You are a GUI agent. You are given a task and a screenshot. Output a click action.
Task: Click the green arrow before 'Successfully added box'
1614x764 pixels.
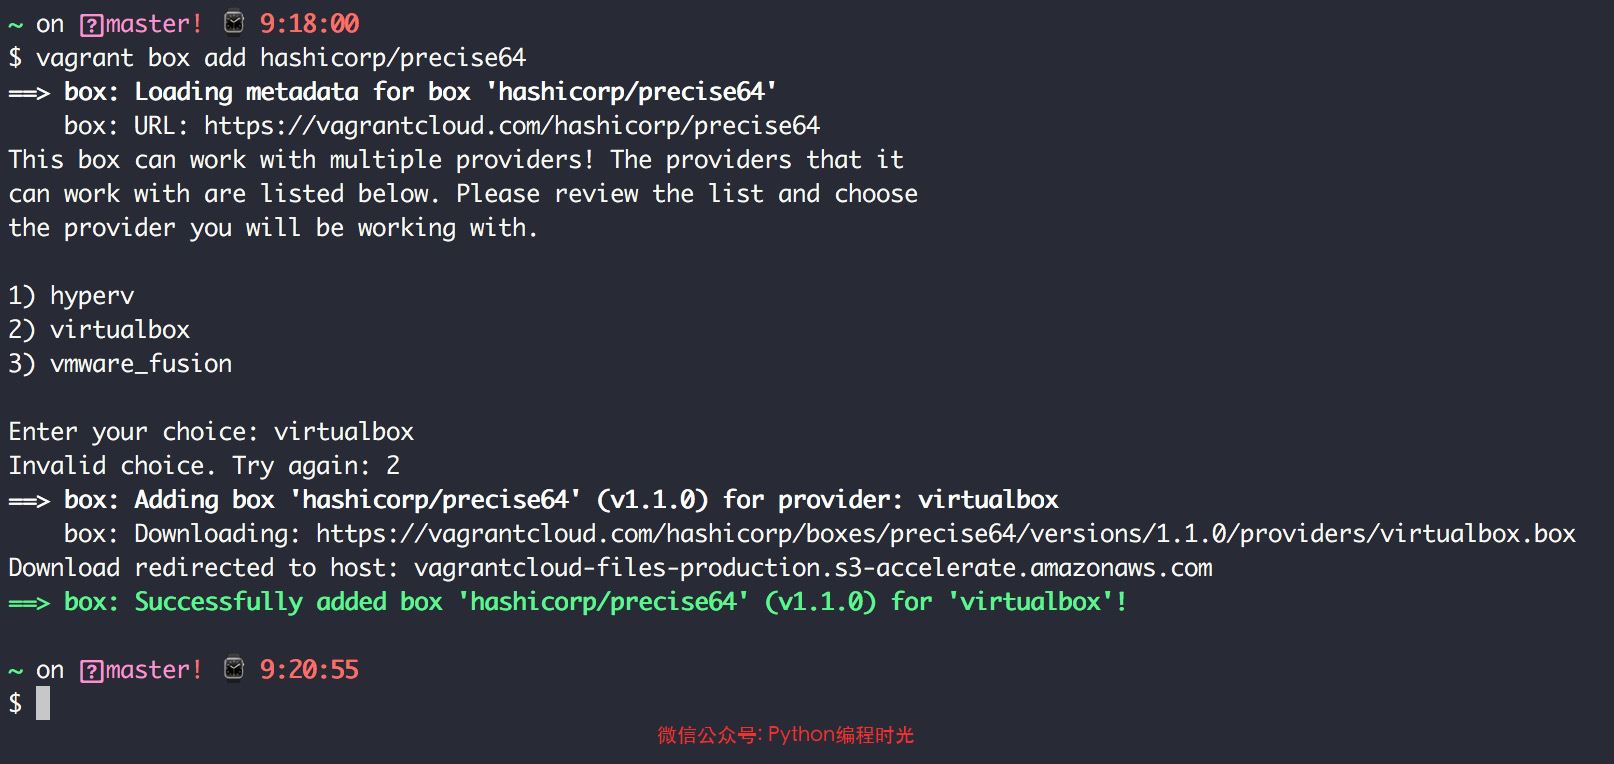29,603
